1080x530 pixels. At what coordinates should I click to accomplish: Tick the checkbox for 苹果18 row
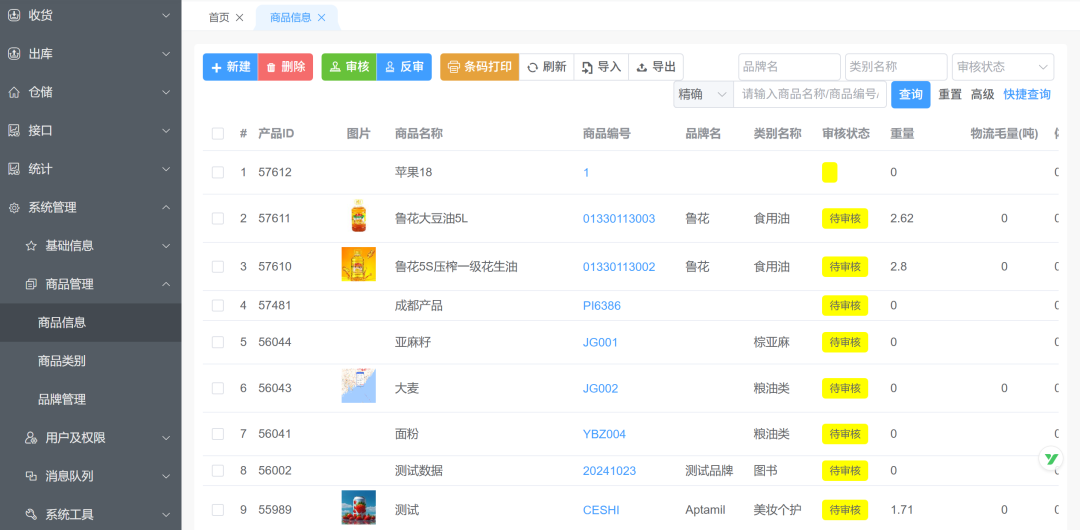pos(218,172)
